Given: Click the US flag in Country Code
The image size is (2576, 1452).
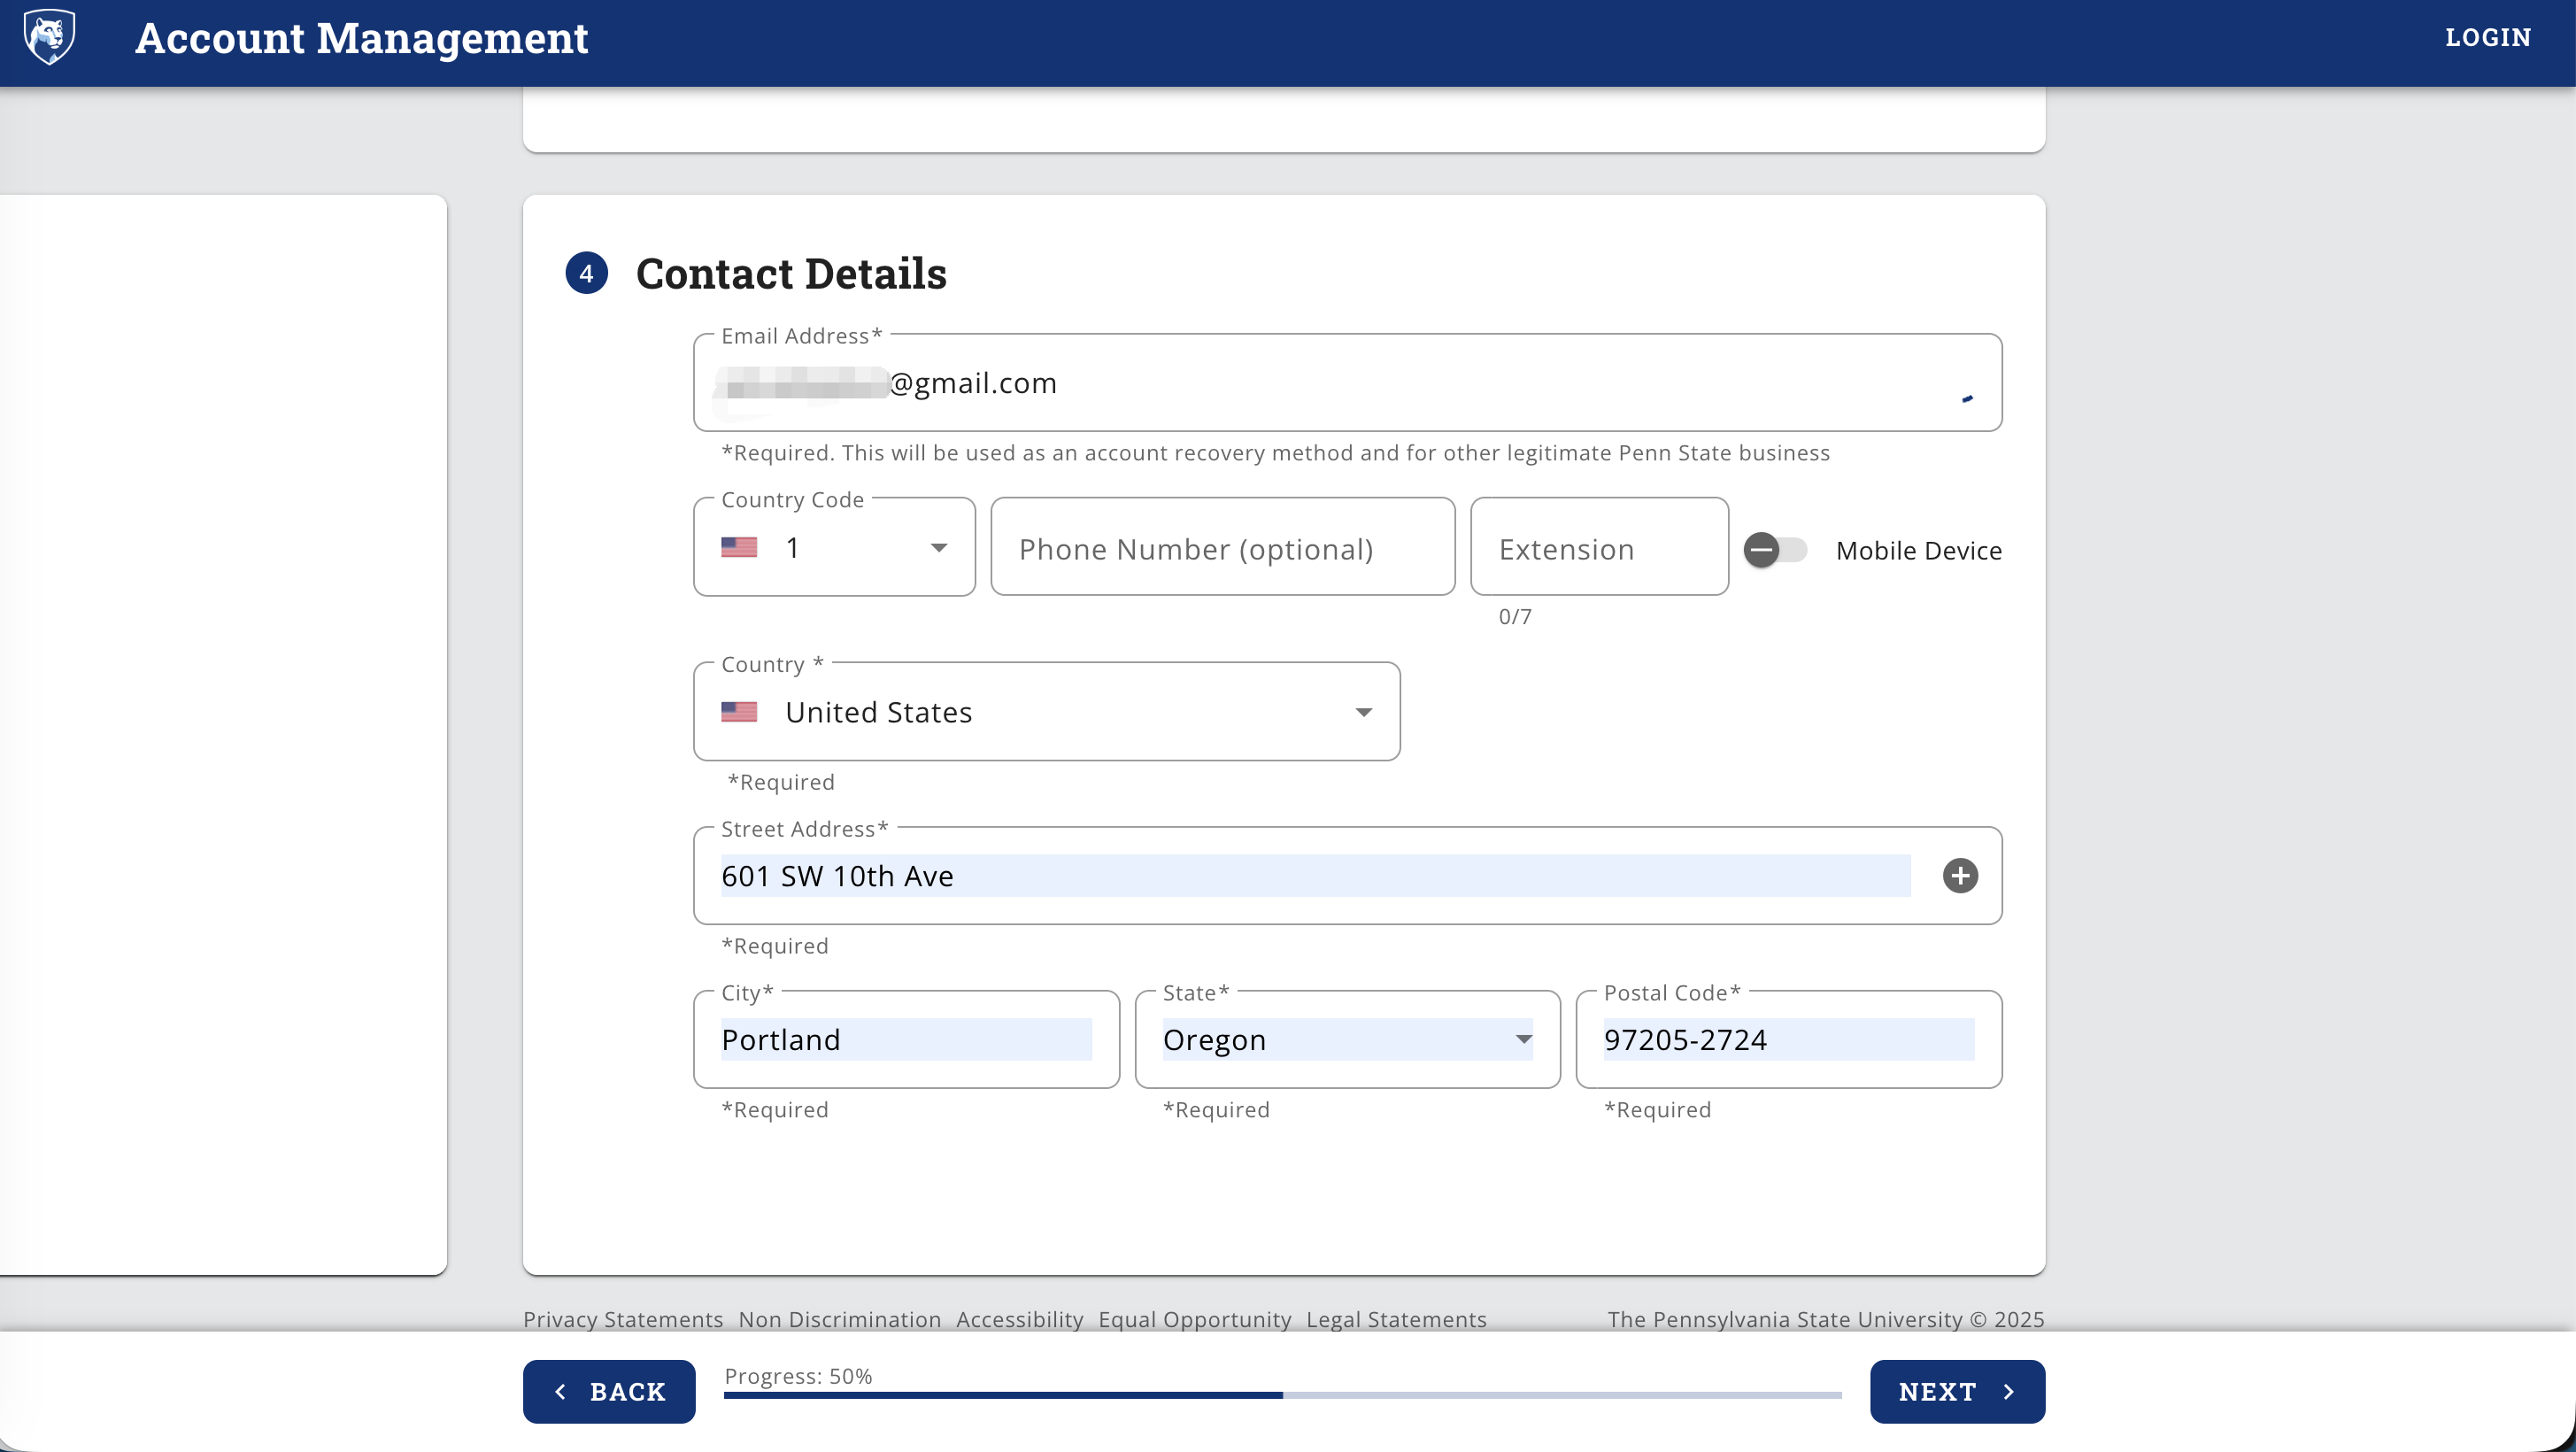Looking at the screenshot, I should point(739,548).
